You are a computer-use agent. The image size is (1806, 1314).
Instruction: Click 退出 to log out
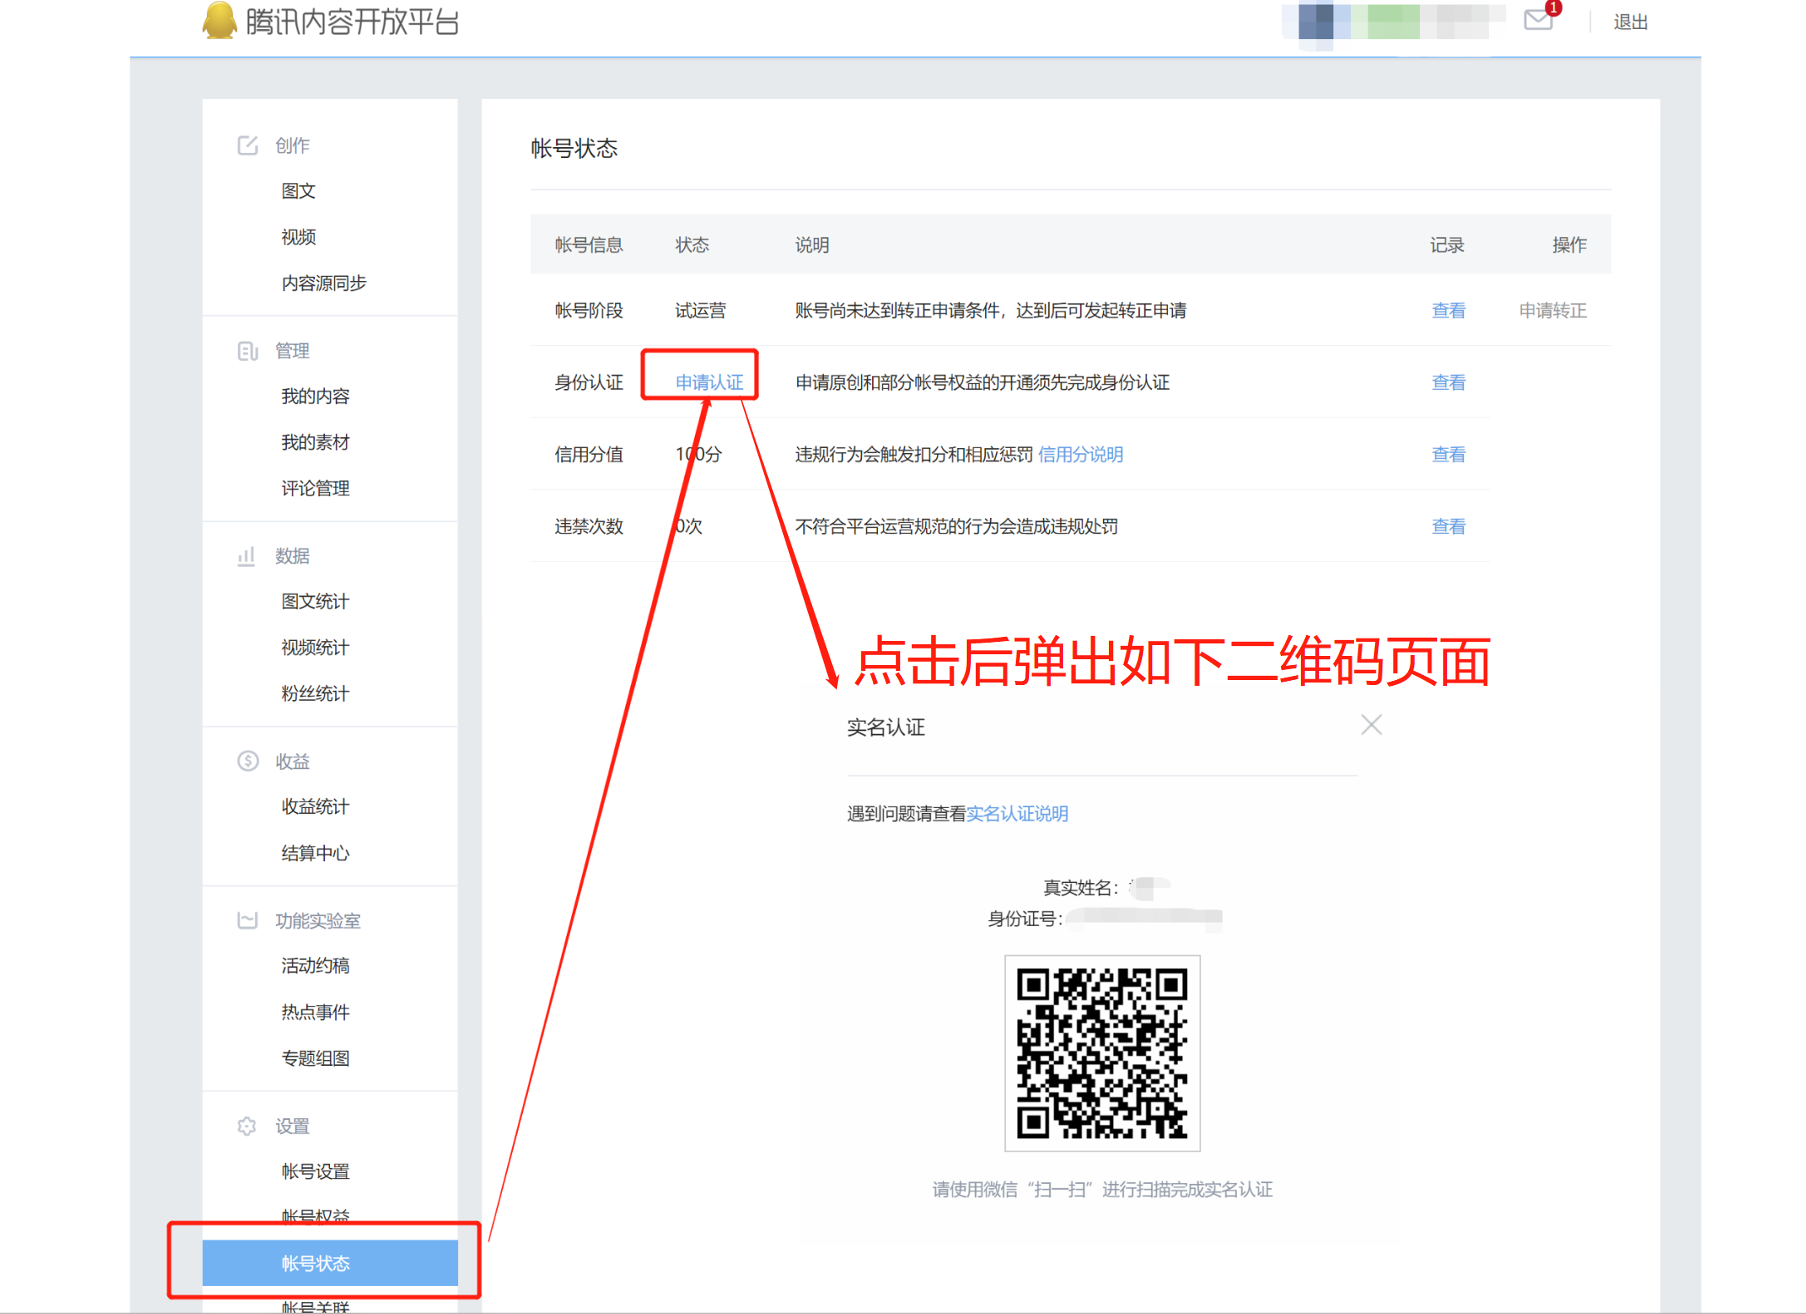(1630, 22)
